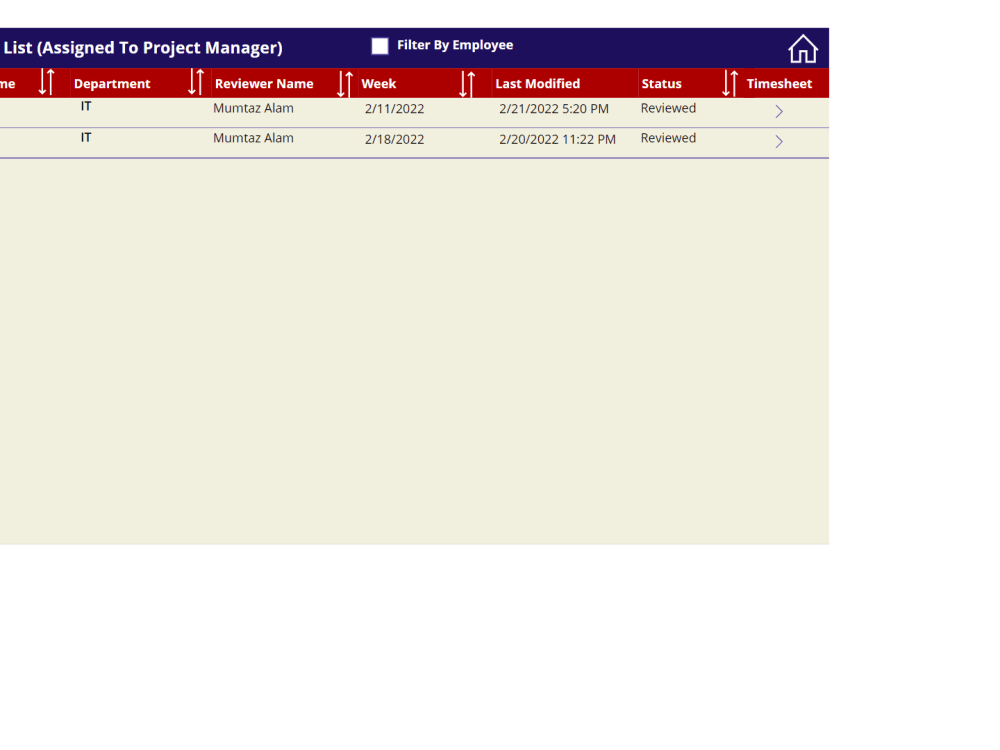Click the Reviewed status on the top row
The height and width of the screenshot is (750, 1000).
pyautogui.click(x=668, y=108)
